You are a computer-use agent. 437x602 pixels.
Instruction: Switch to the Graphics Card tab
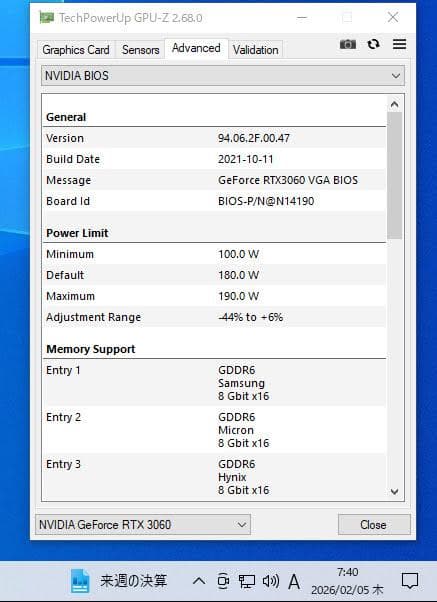coord(76,50)
